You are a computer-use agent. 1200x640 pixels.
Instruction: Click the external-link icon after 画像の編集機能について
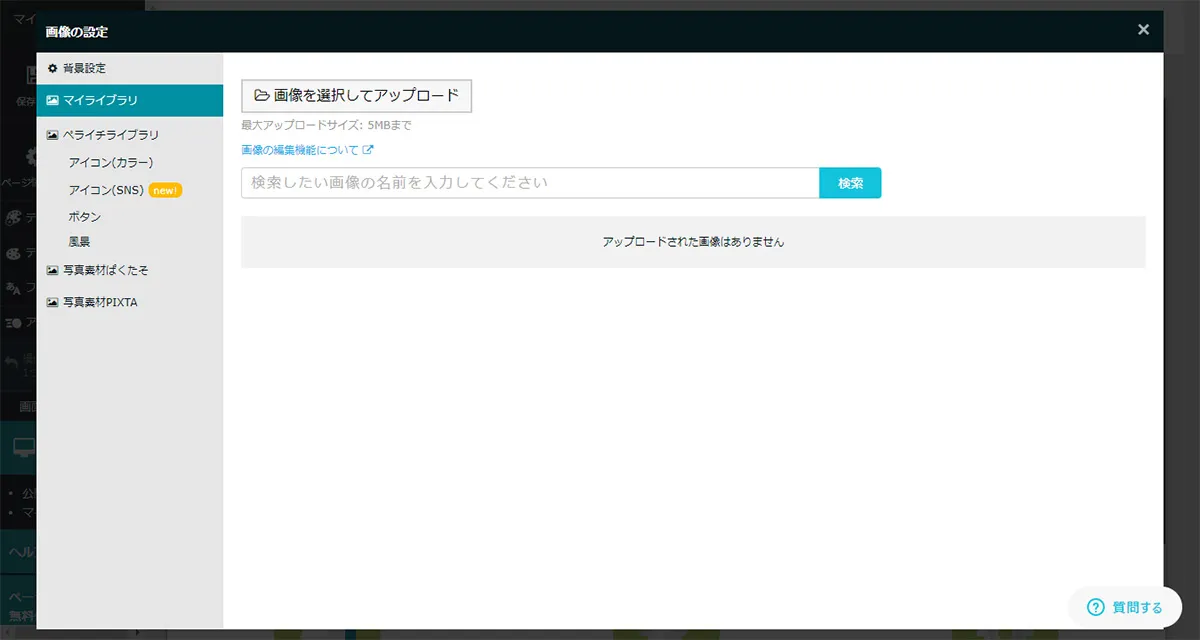click(369, 148)
